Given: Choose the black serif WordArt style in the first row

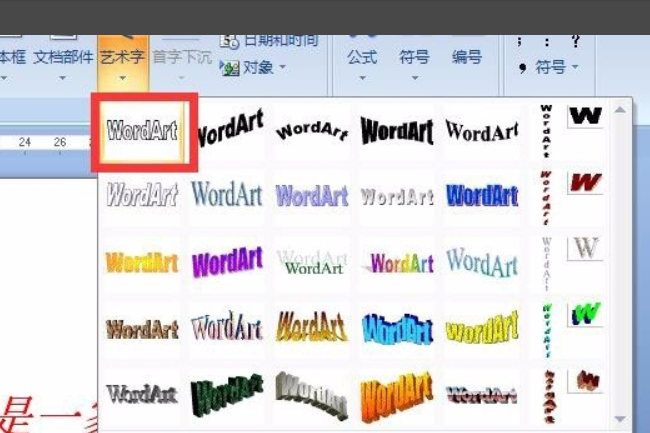Looking at the screenshot, I should (482, 131).
